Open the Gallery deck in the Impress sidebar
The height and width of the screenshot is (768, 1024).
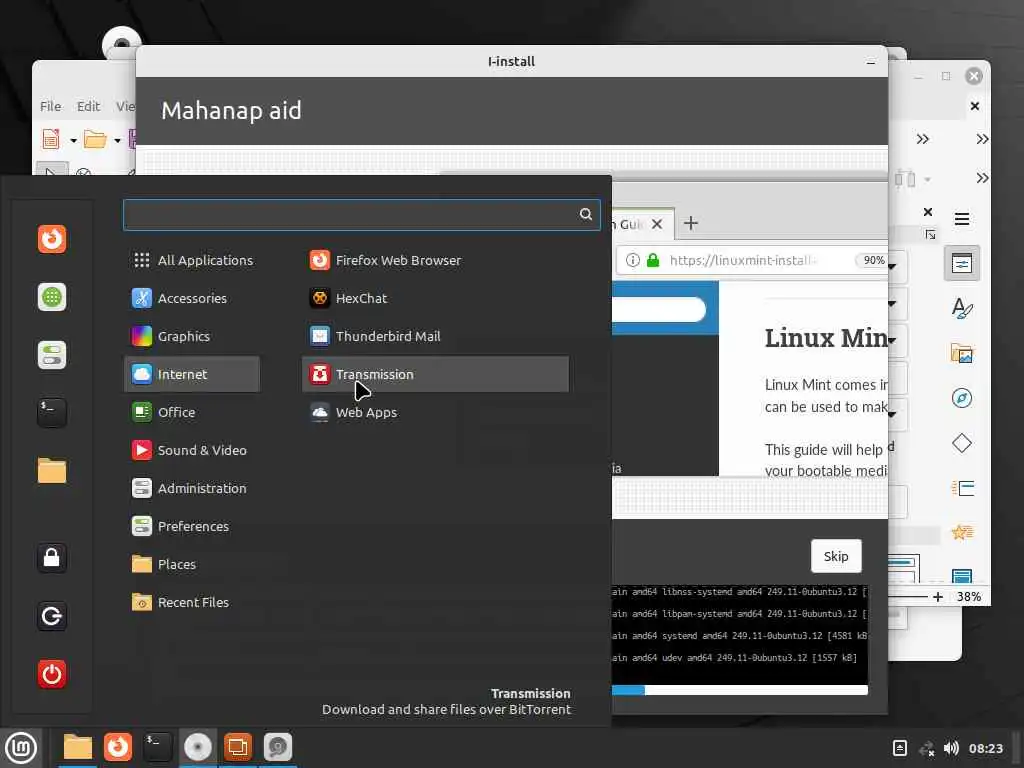[961, 353]
